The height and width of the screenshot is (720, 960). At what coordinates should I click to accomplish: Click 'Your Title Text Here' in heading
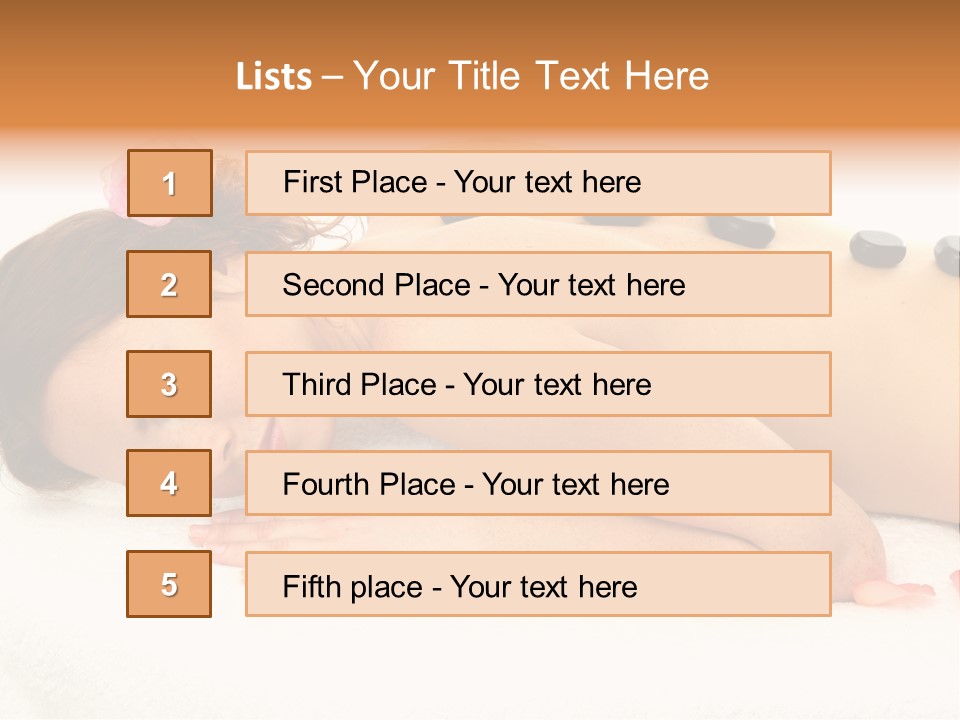coord(531,77)
